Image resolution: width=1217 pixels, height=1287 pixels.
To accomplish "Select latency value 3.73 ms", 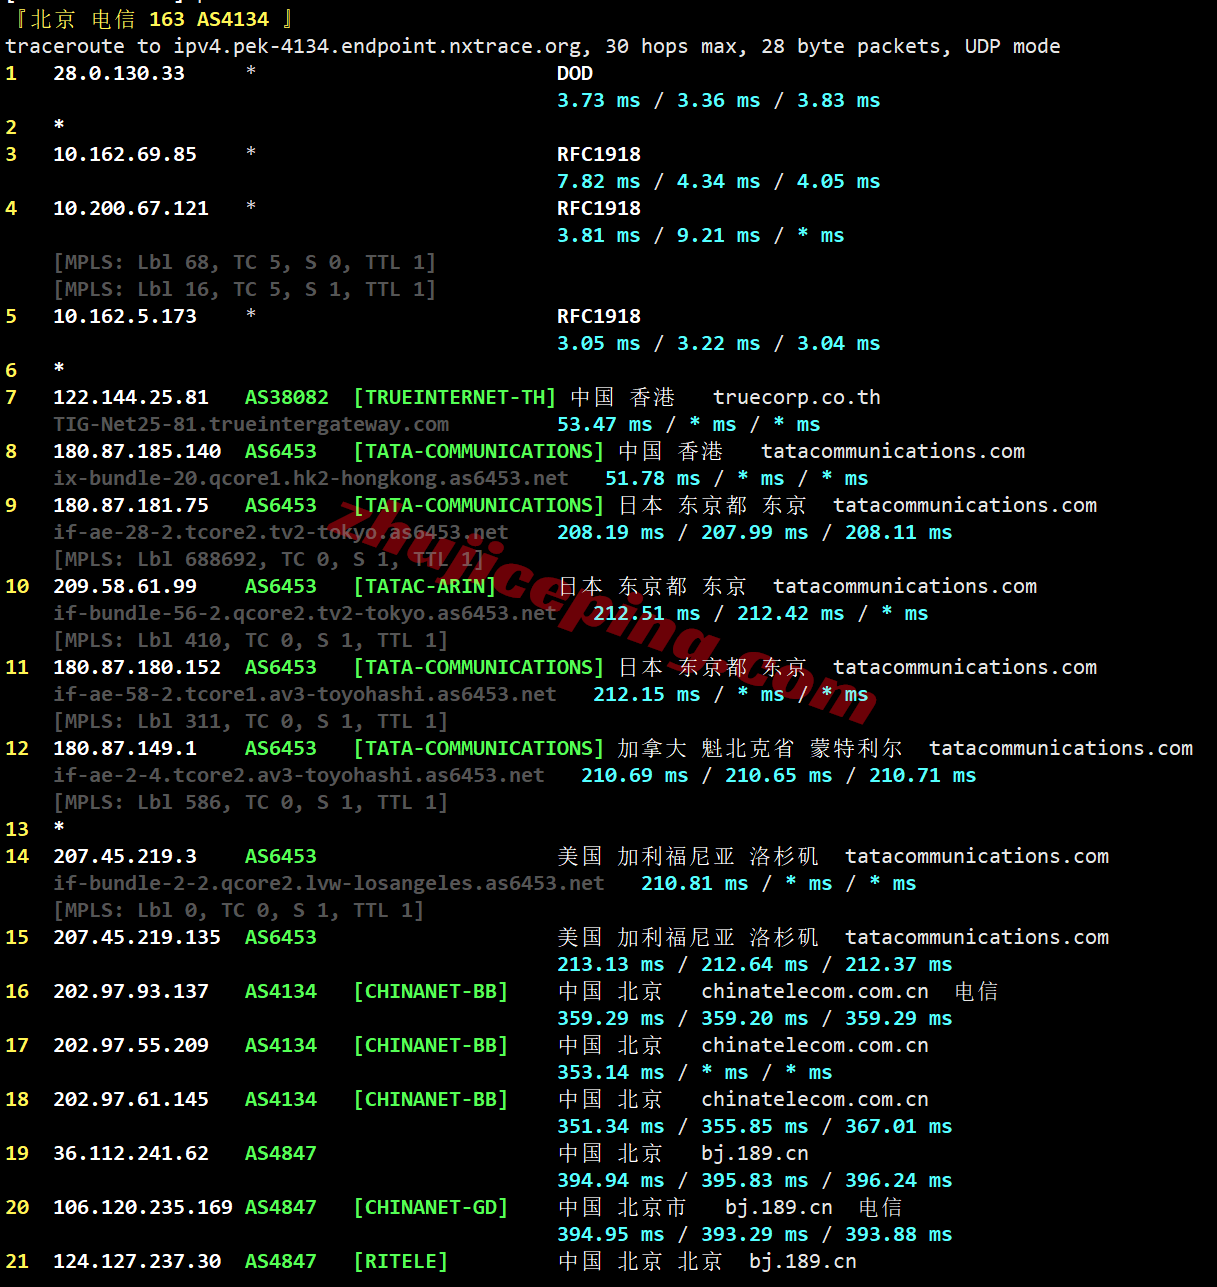I will [x=599, y=100].
